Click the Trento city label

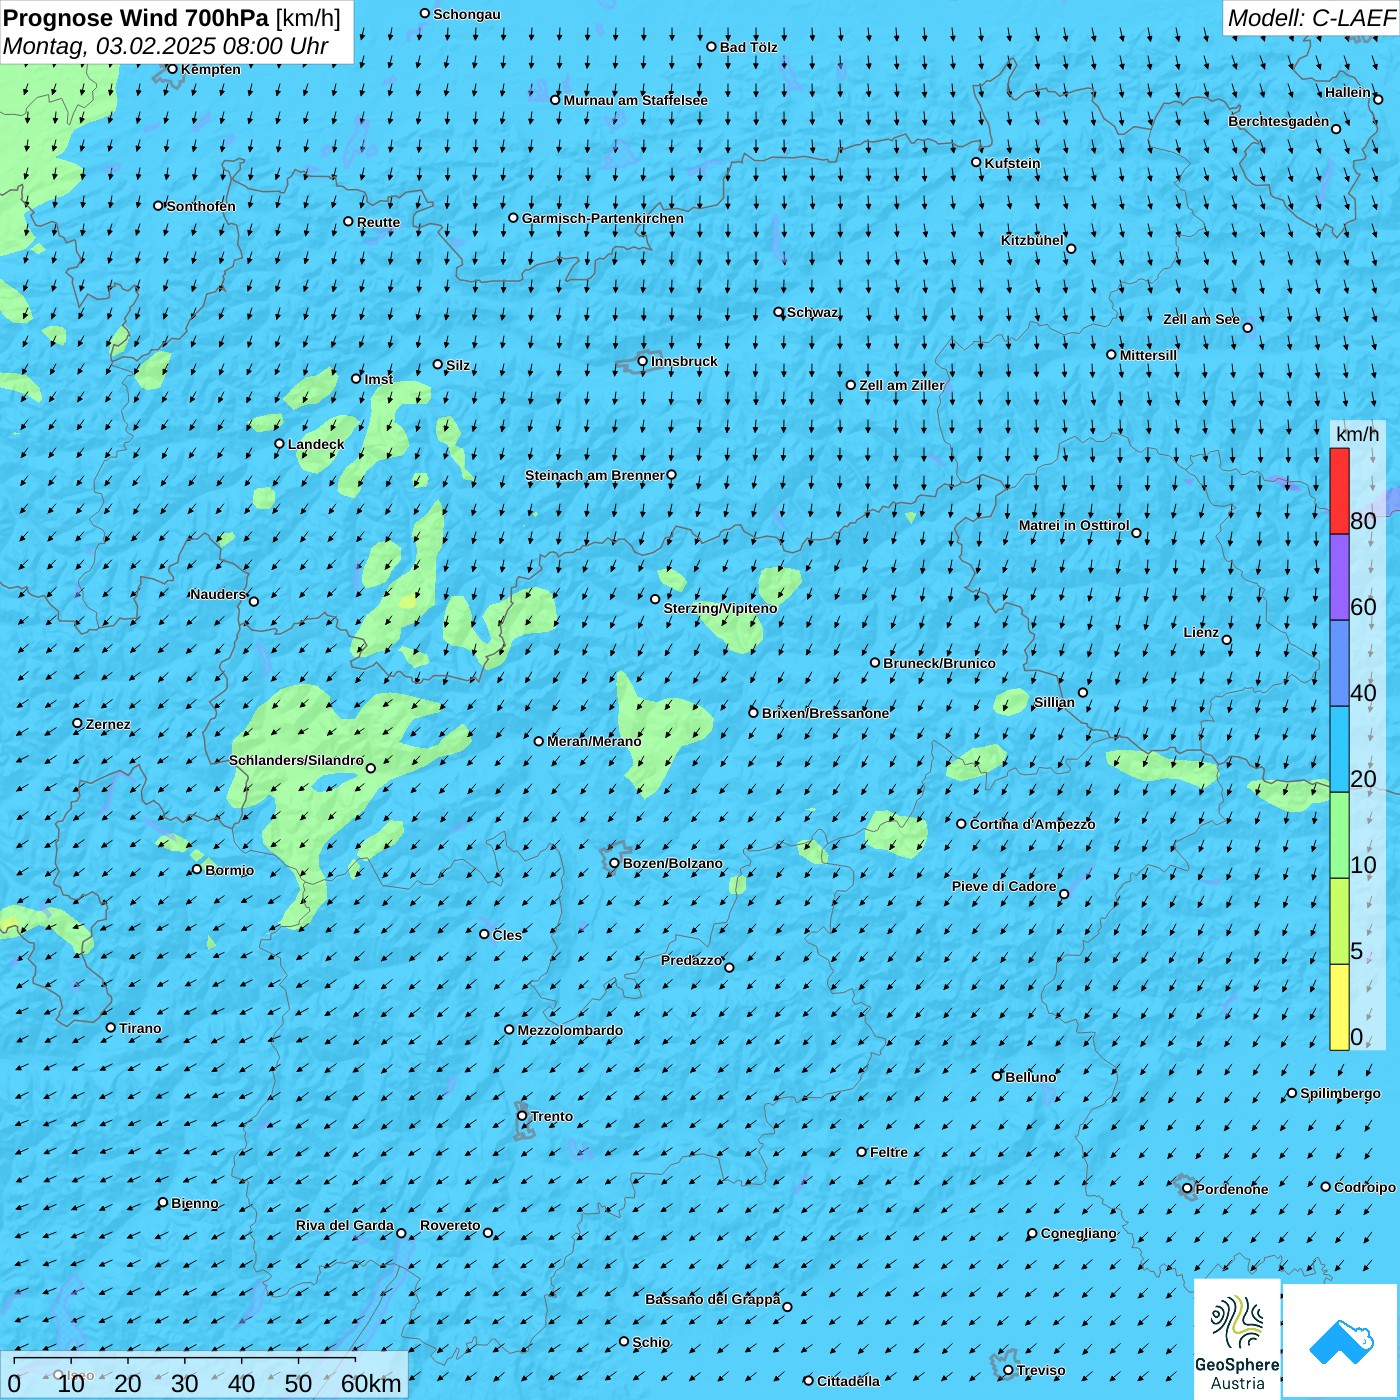coord(552,1116)
